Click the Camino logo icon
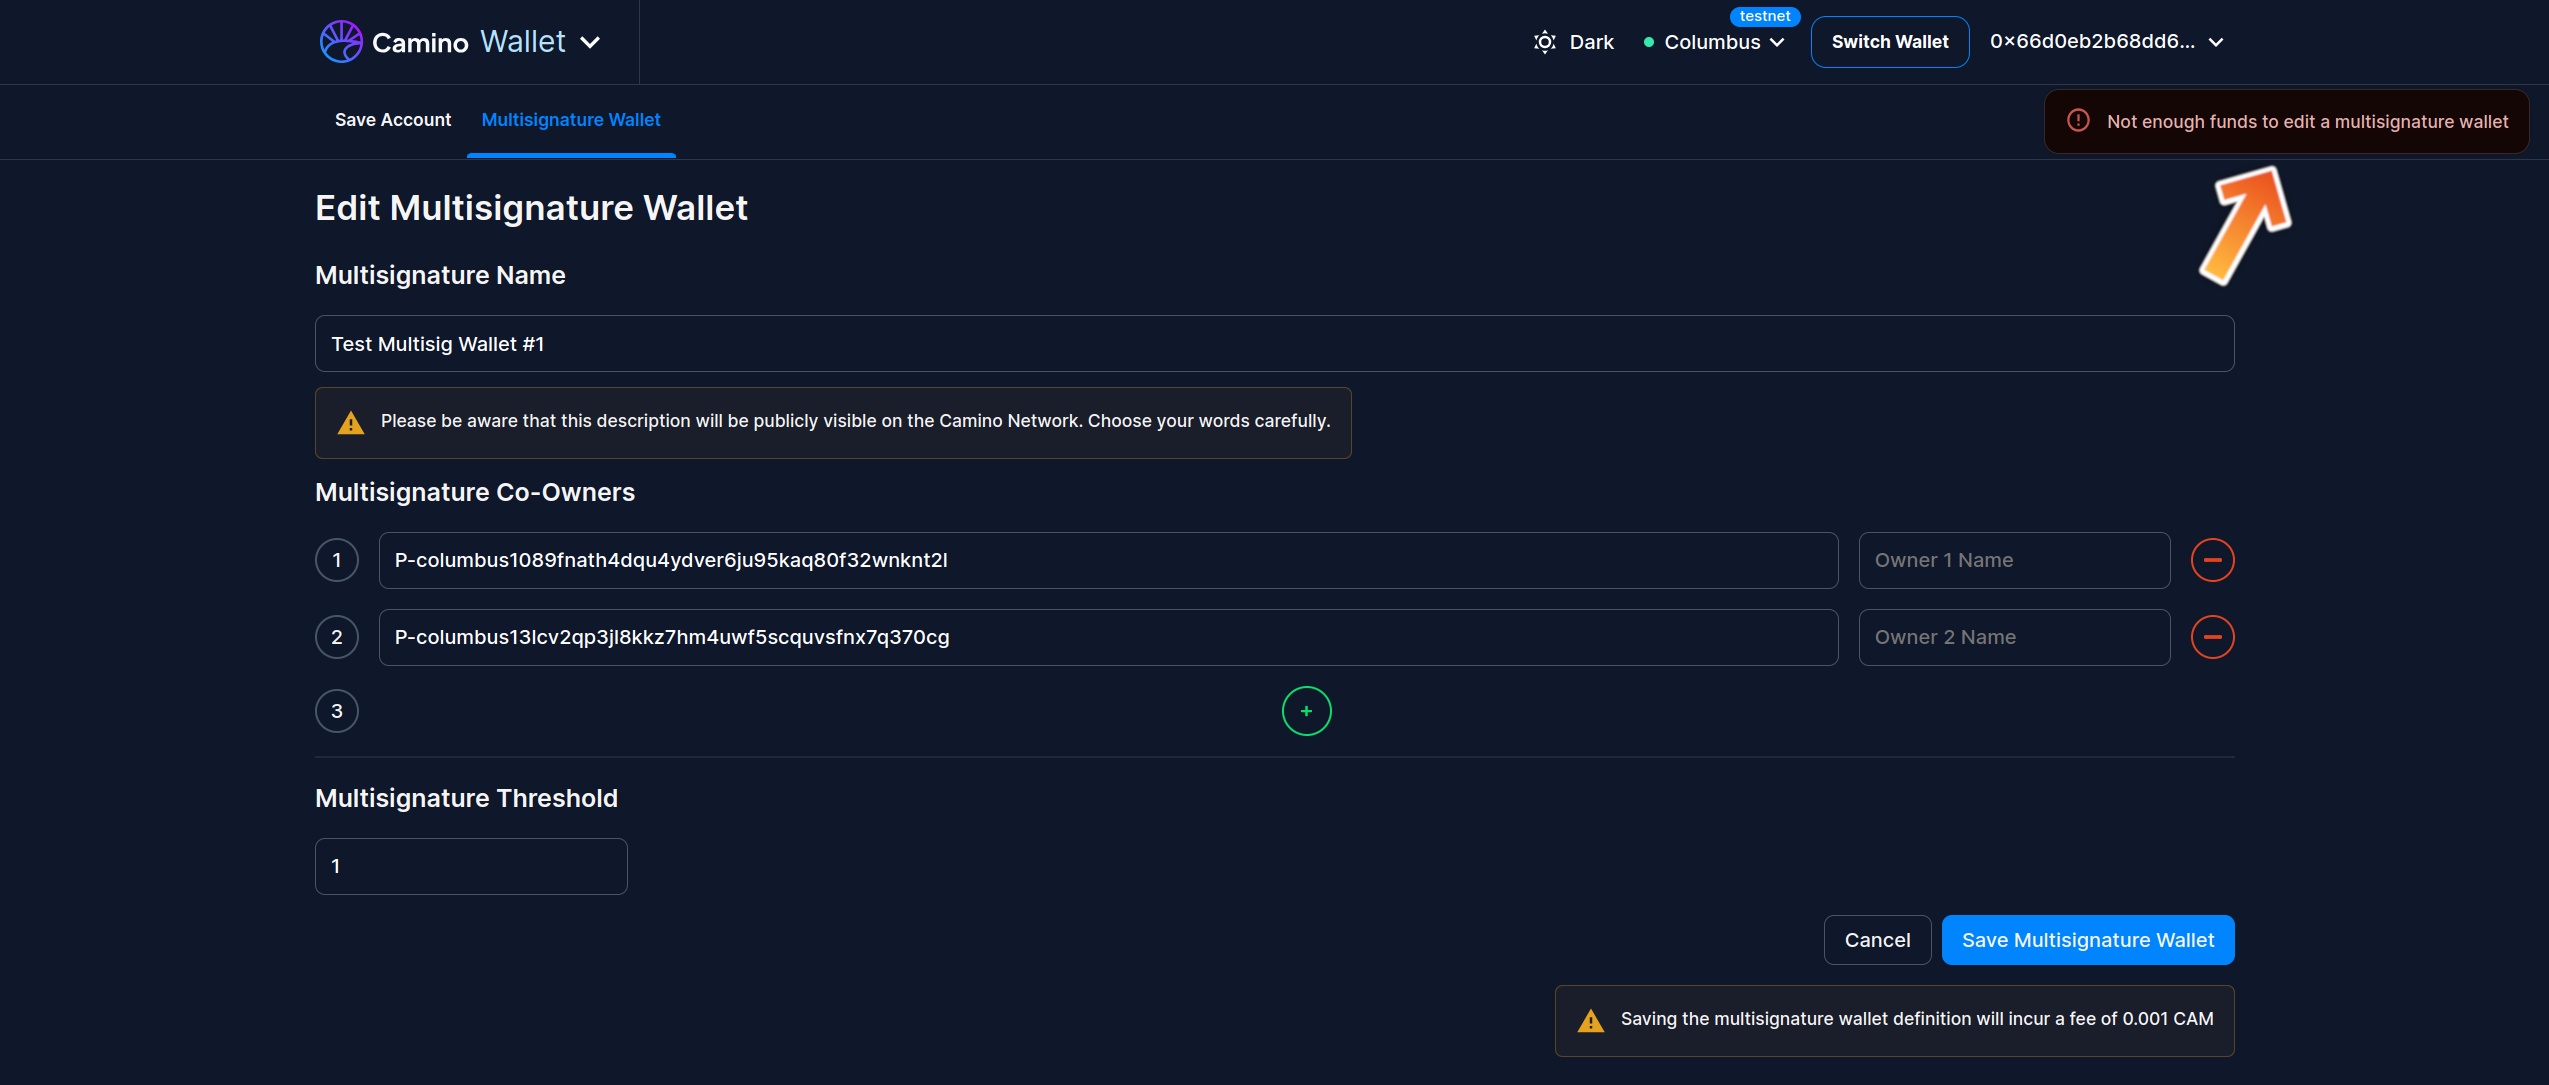The image size is (2549, 1085). (x=341, y=42)
